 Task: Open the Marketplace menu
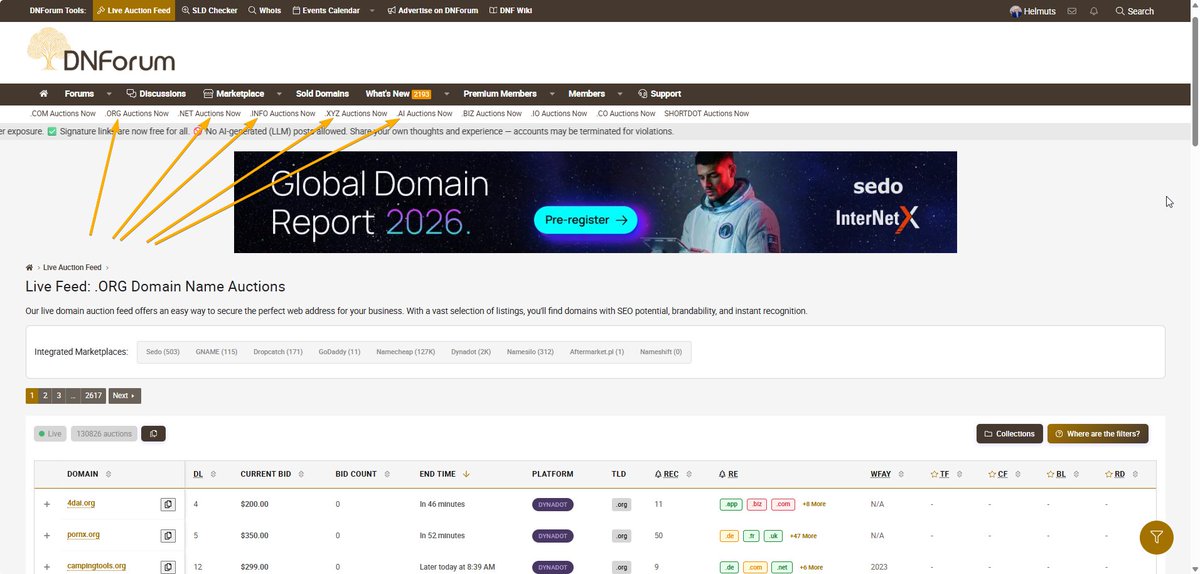(x=234, y=93)
